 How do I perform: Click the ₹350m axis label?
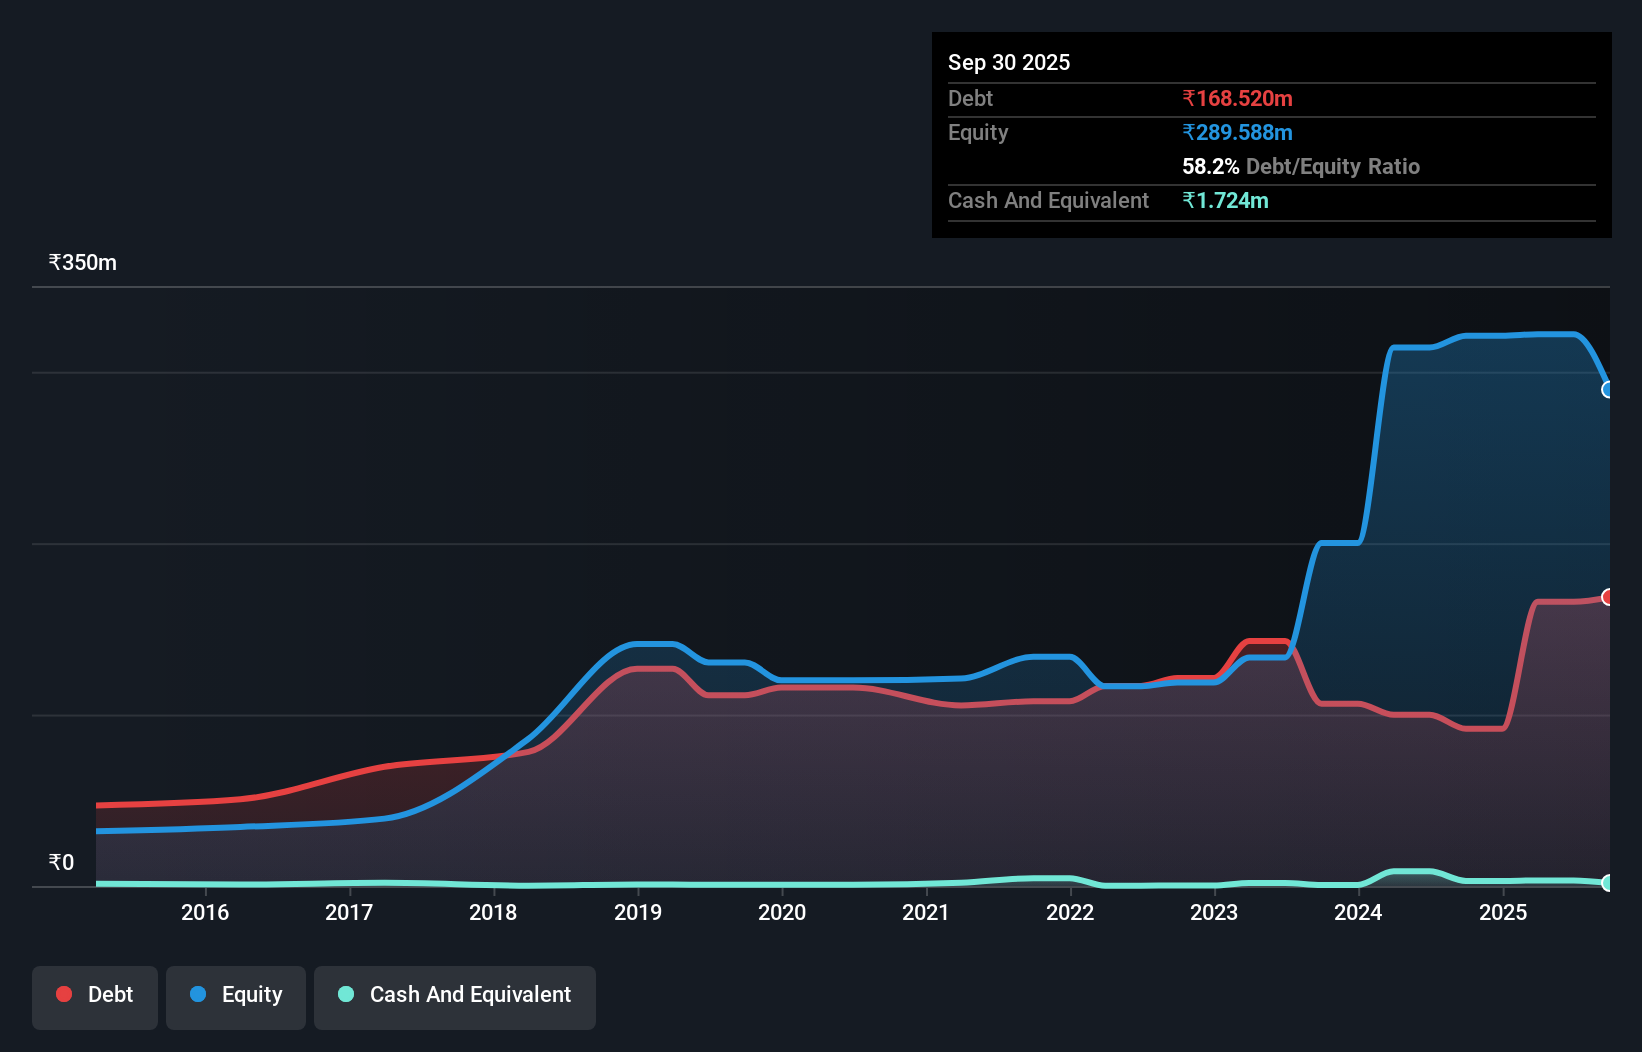coord(82,262)
